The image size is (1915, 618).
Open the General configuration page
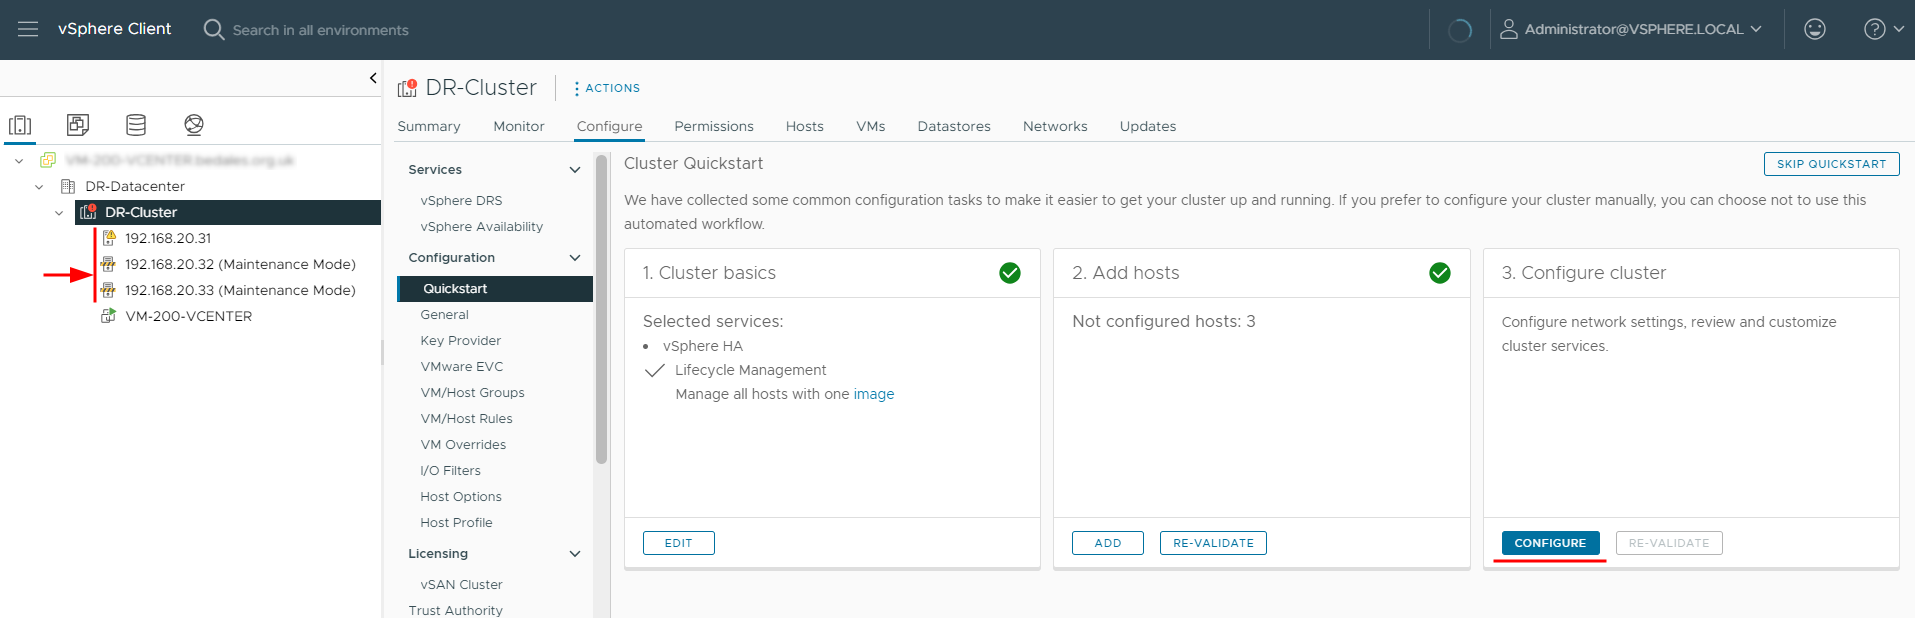pos(444,315)
